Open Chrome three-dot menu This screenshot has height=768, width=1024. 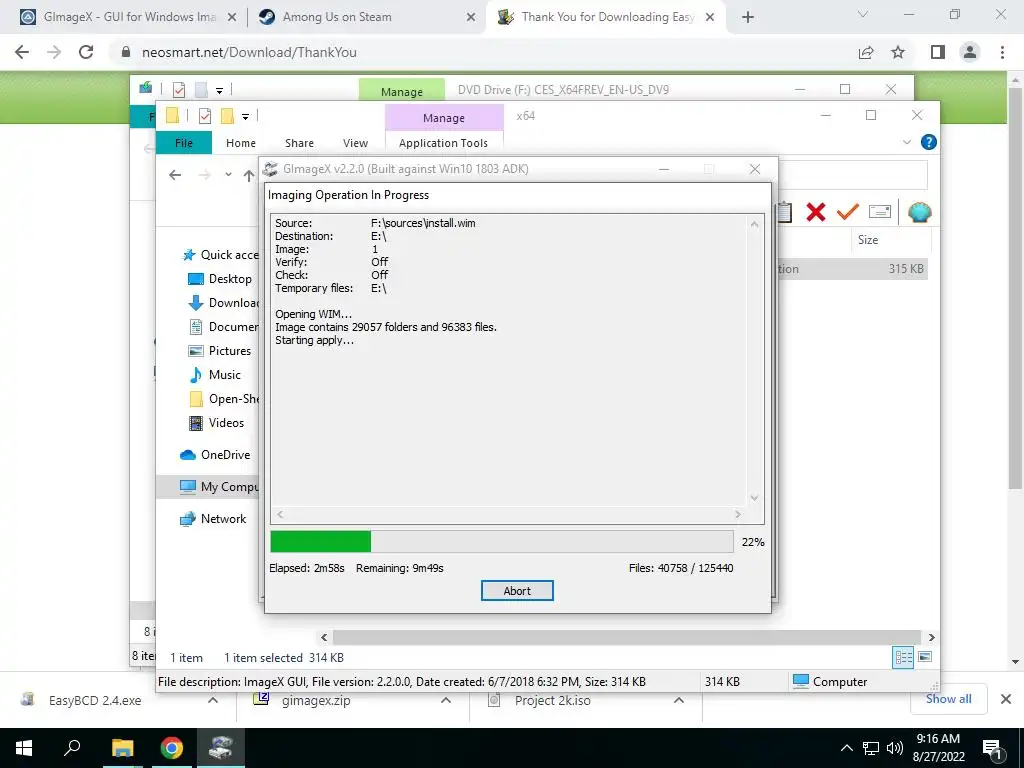pyautogui.click(x=1002, y=52)
